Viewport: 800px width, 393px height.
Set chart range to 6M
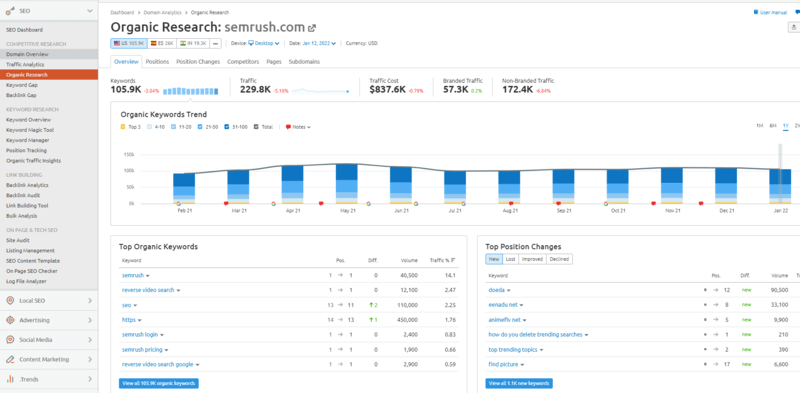tap(772, 126)
